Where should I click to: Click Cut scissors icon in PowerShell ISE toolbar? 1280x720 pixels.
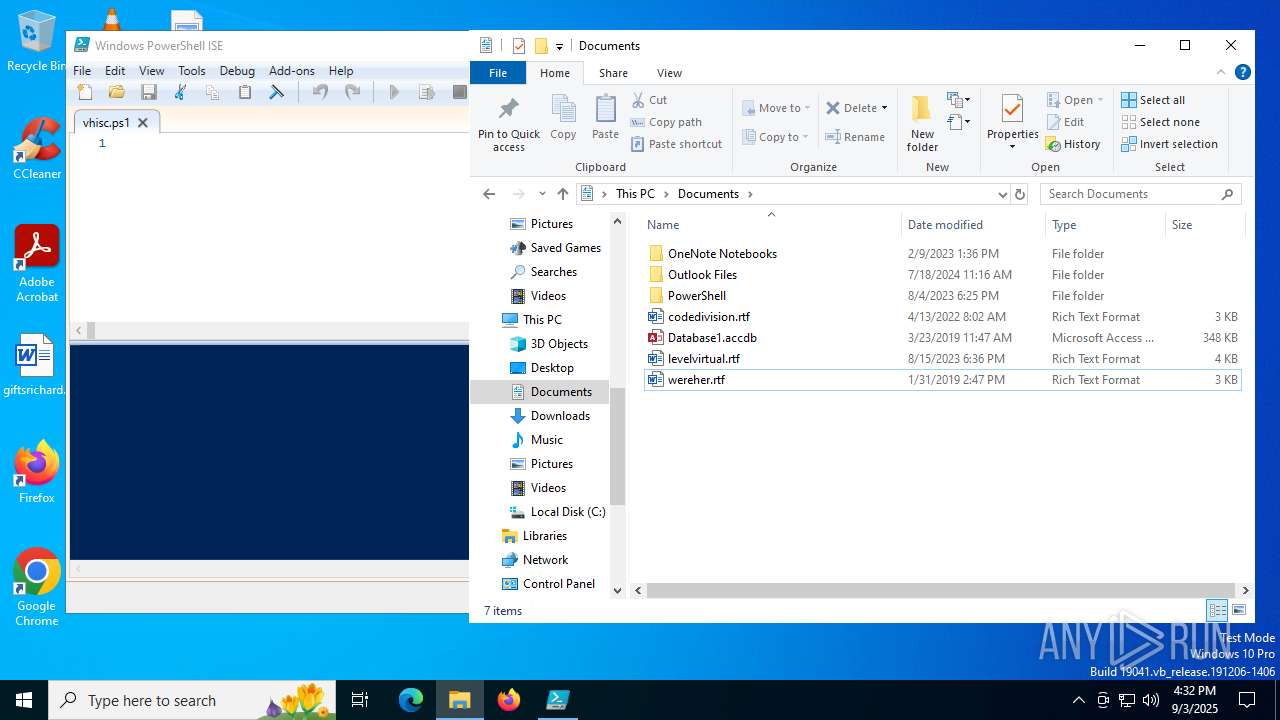(181, 92)
